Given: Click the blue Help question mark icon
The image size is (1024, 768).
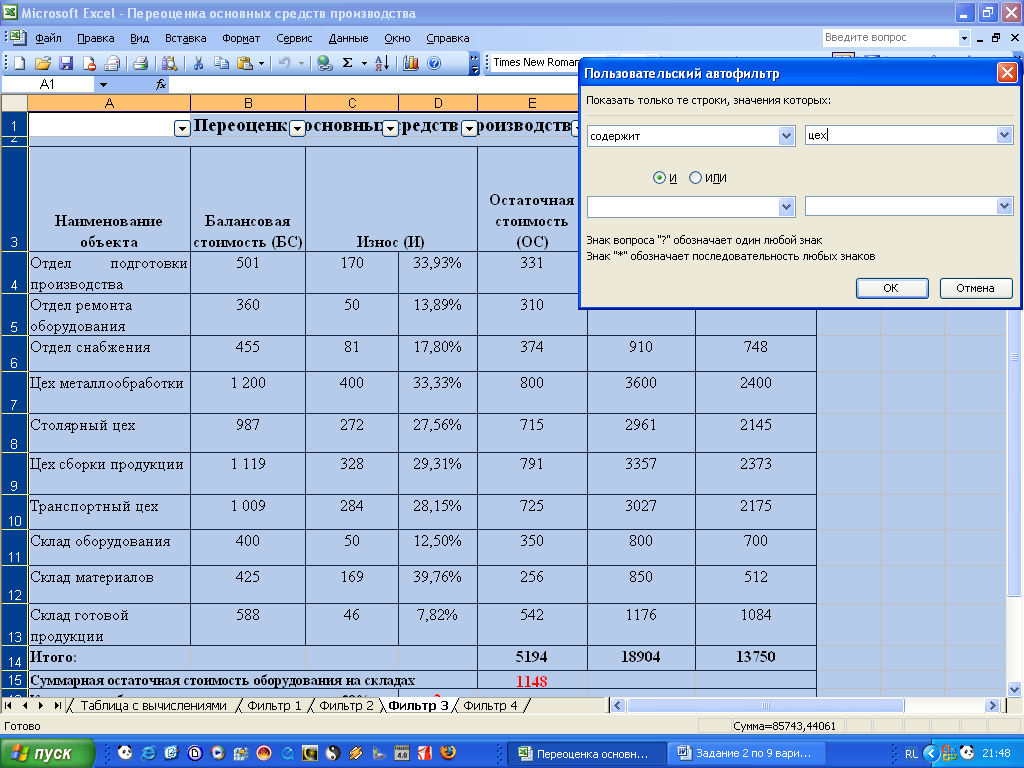Looking at the screenshot, I should 434,63.
